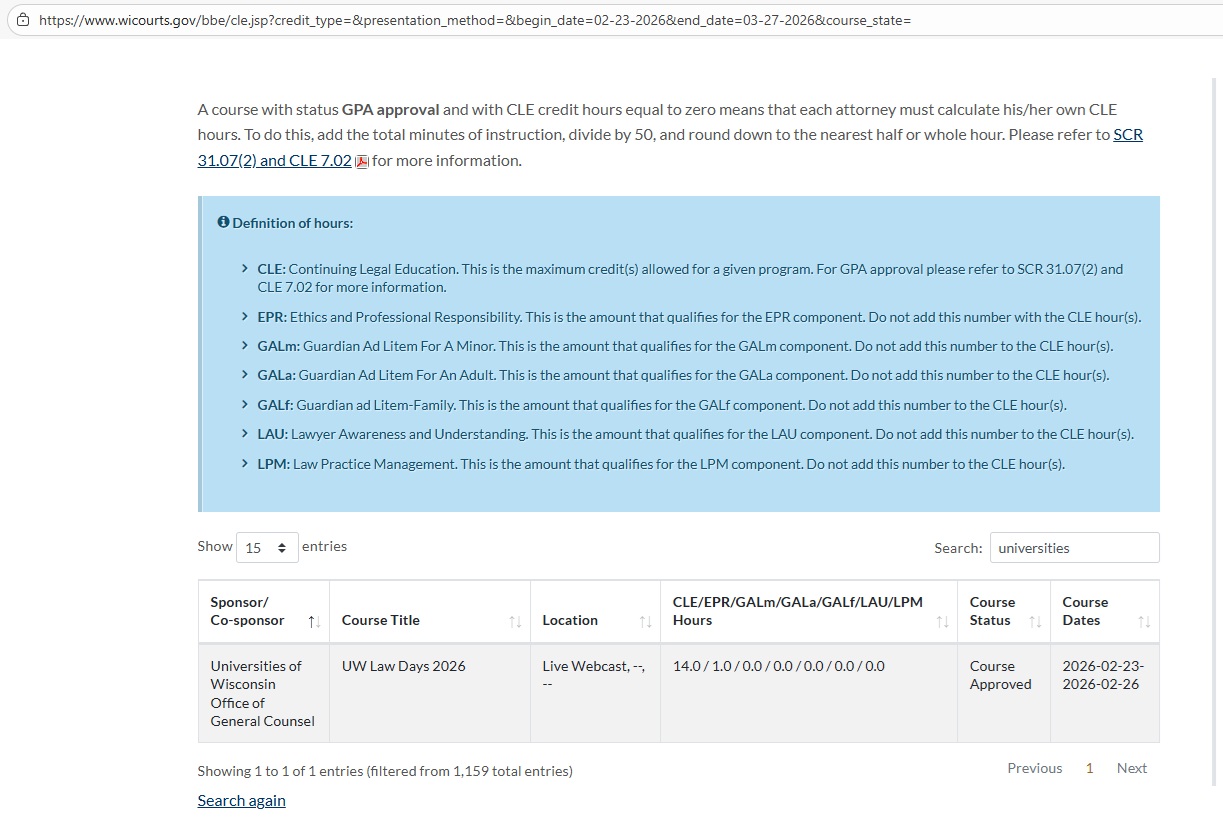Sort by Course Status arrows
Screen dimensions: 1223x821
tap(1035, 622)
